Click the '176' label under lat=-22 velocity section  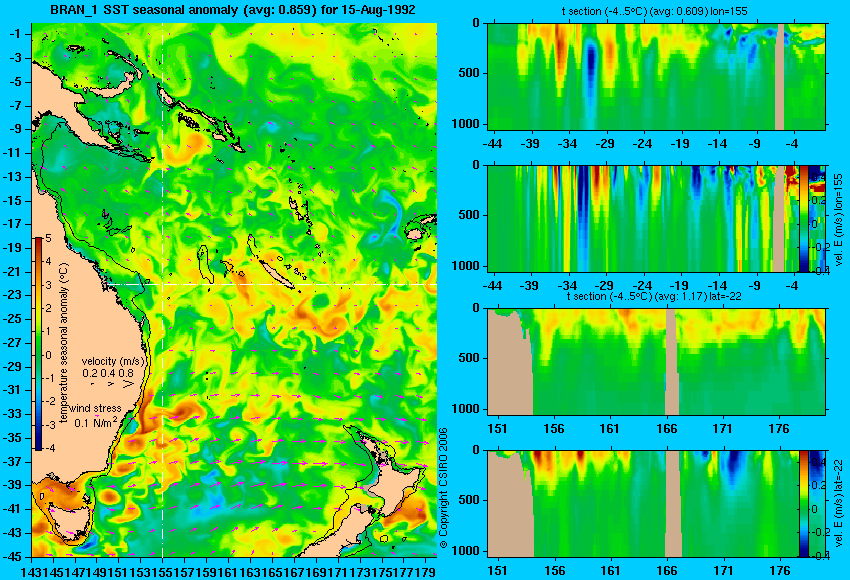[780, 571]
